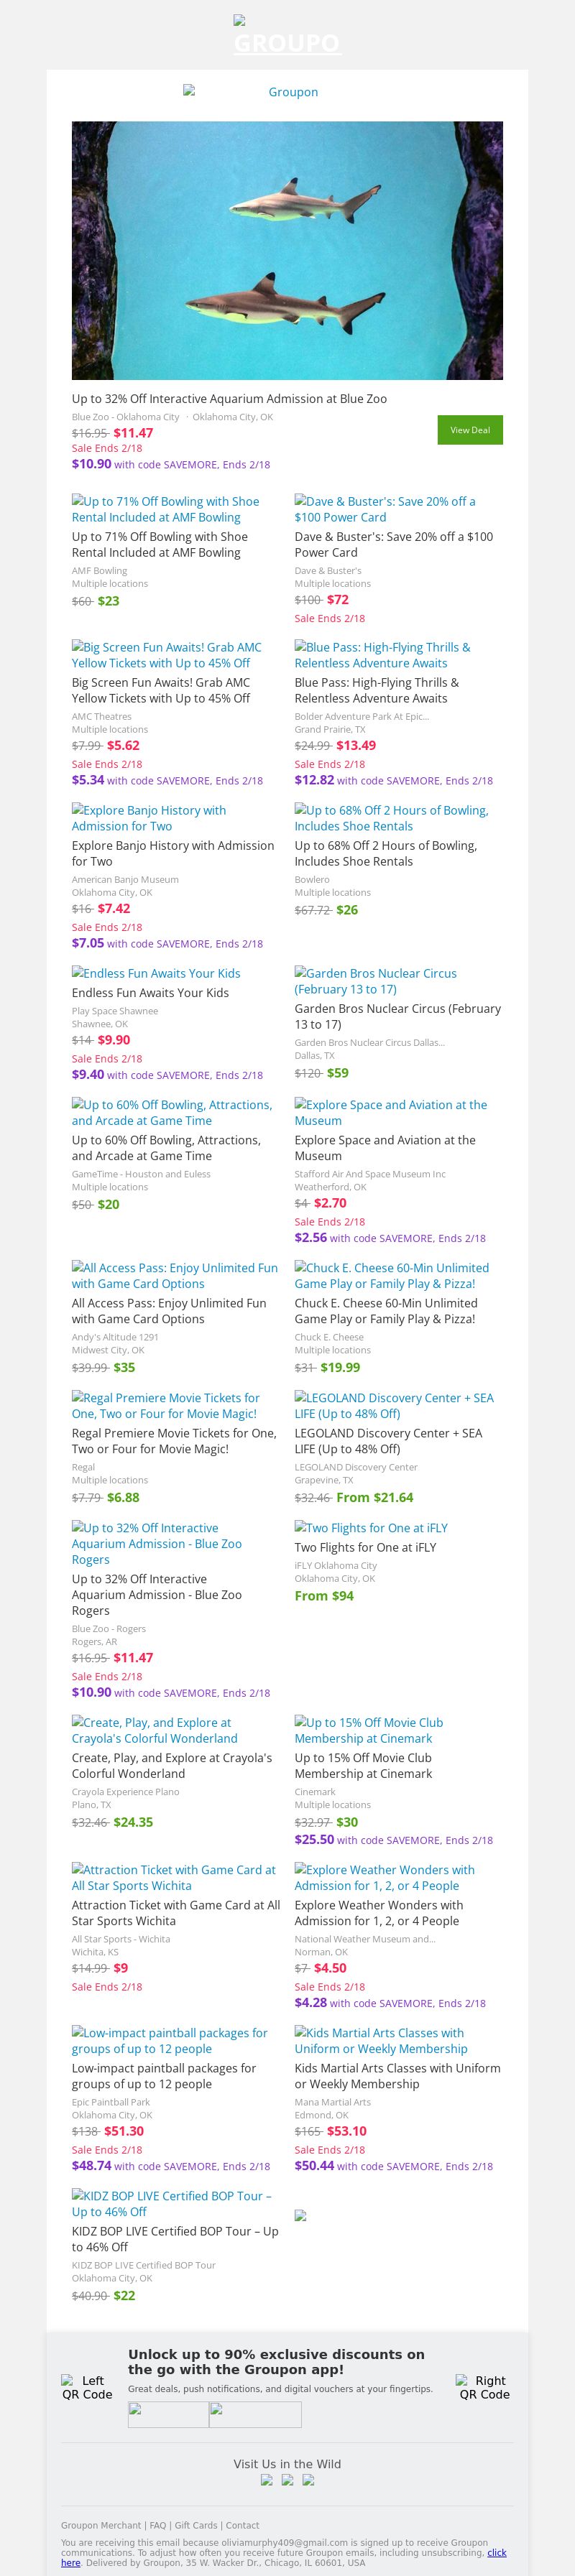Screen dimensions: 575x2576
Task: Open the LEGOLAND Discovery Center + SEA LIFE deal
Action: pos(393,1405)
